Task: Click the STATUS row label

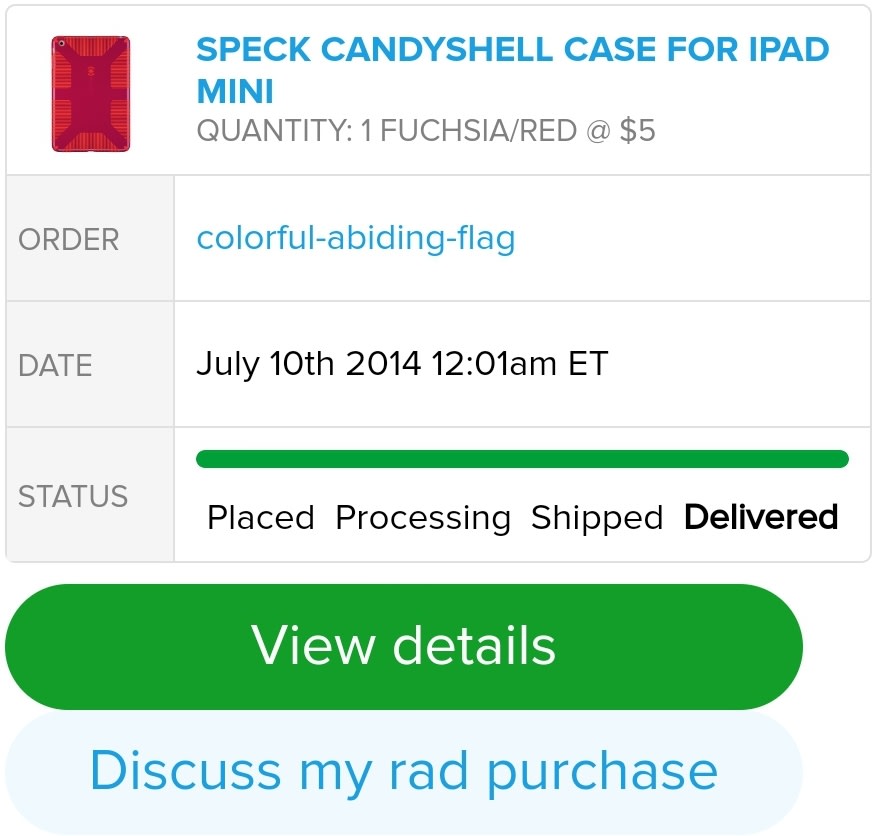Action: (x=73, y=497)
